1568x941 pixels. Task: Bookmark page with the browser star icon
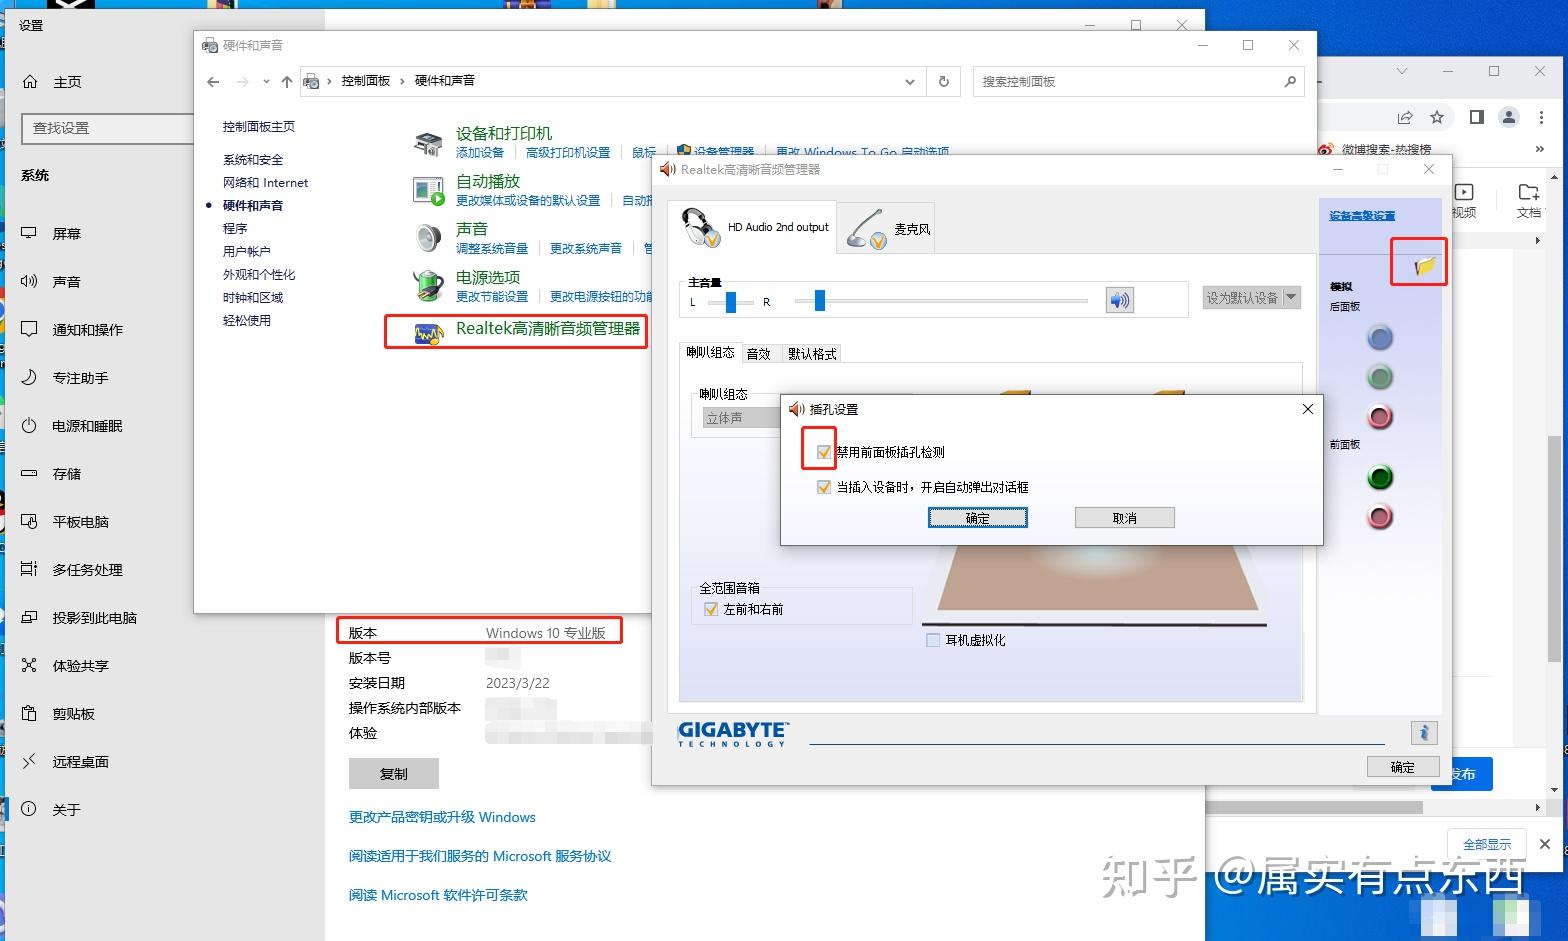coord(1437,117)
